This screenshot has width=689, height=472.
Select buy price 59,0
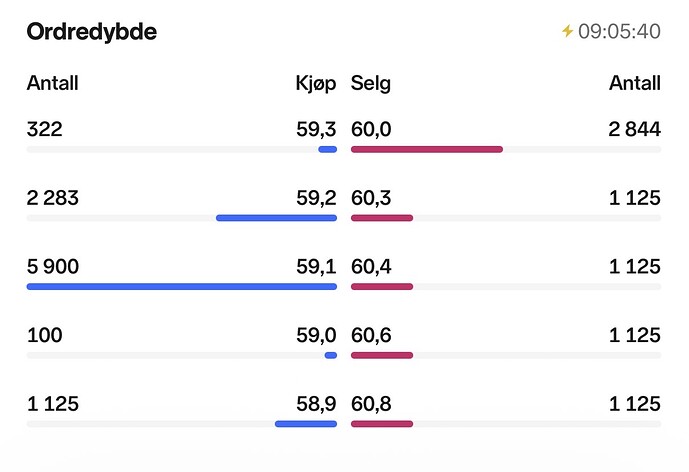(x=316, y=335)
